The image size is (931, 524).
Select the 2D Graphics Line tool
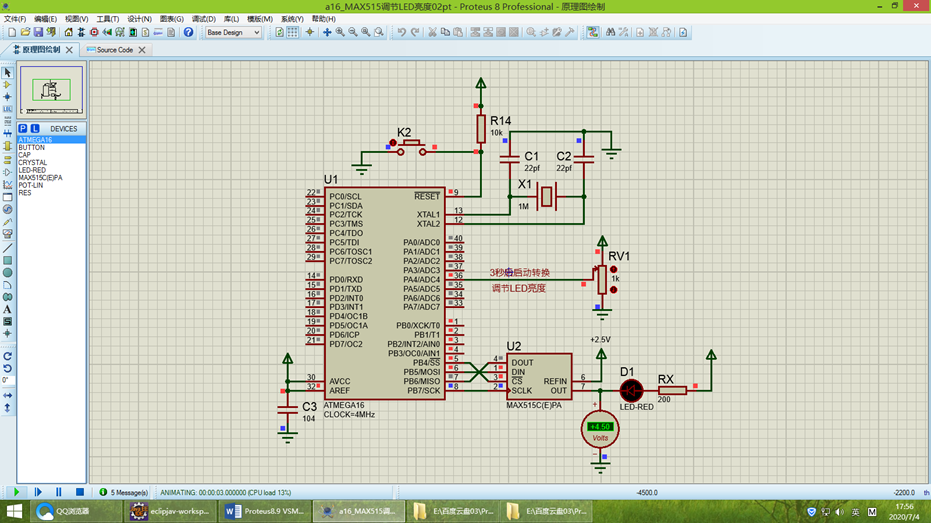[x=7, y=248]
